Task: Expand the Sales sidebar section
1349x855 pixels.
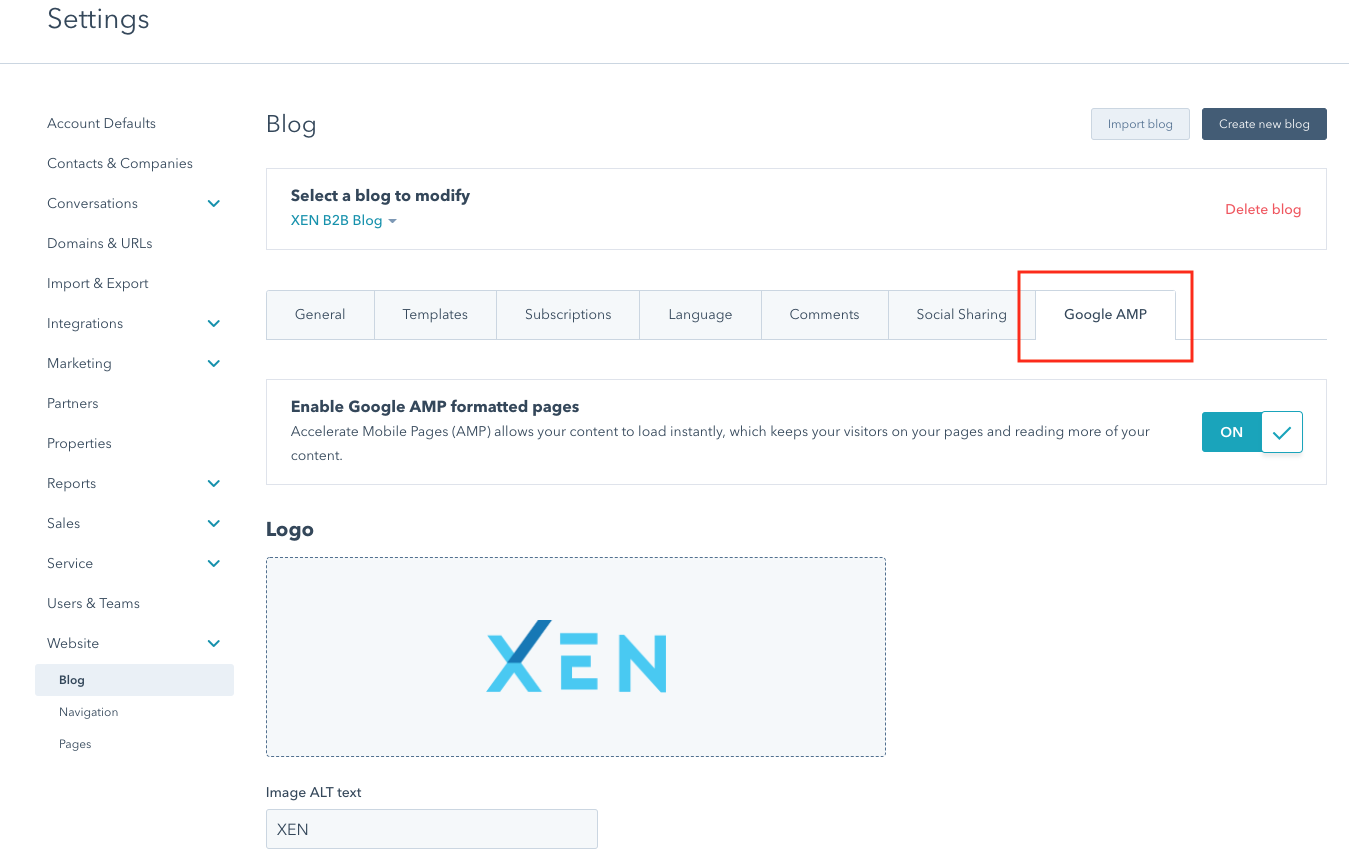Action: [213, 523]
